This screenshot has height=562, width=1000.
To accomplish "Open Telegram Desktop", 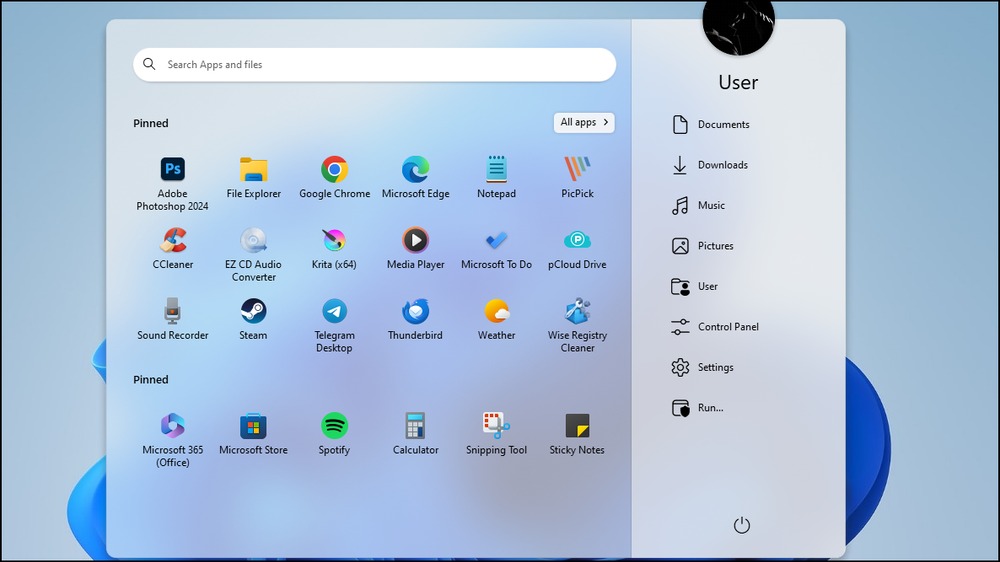I will [x=334, y=326].
